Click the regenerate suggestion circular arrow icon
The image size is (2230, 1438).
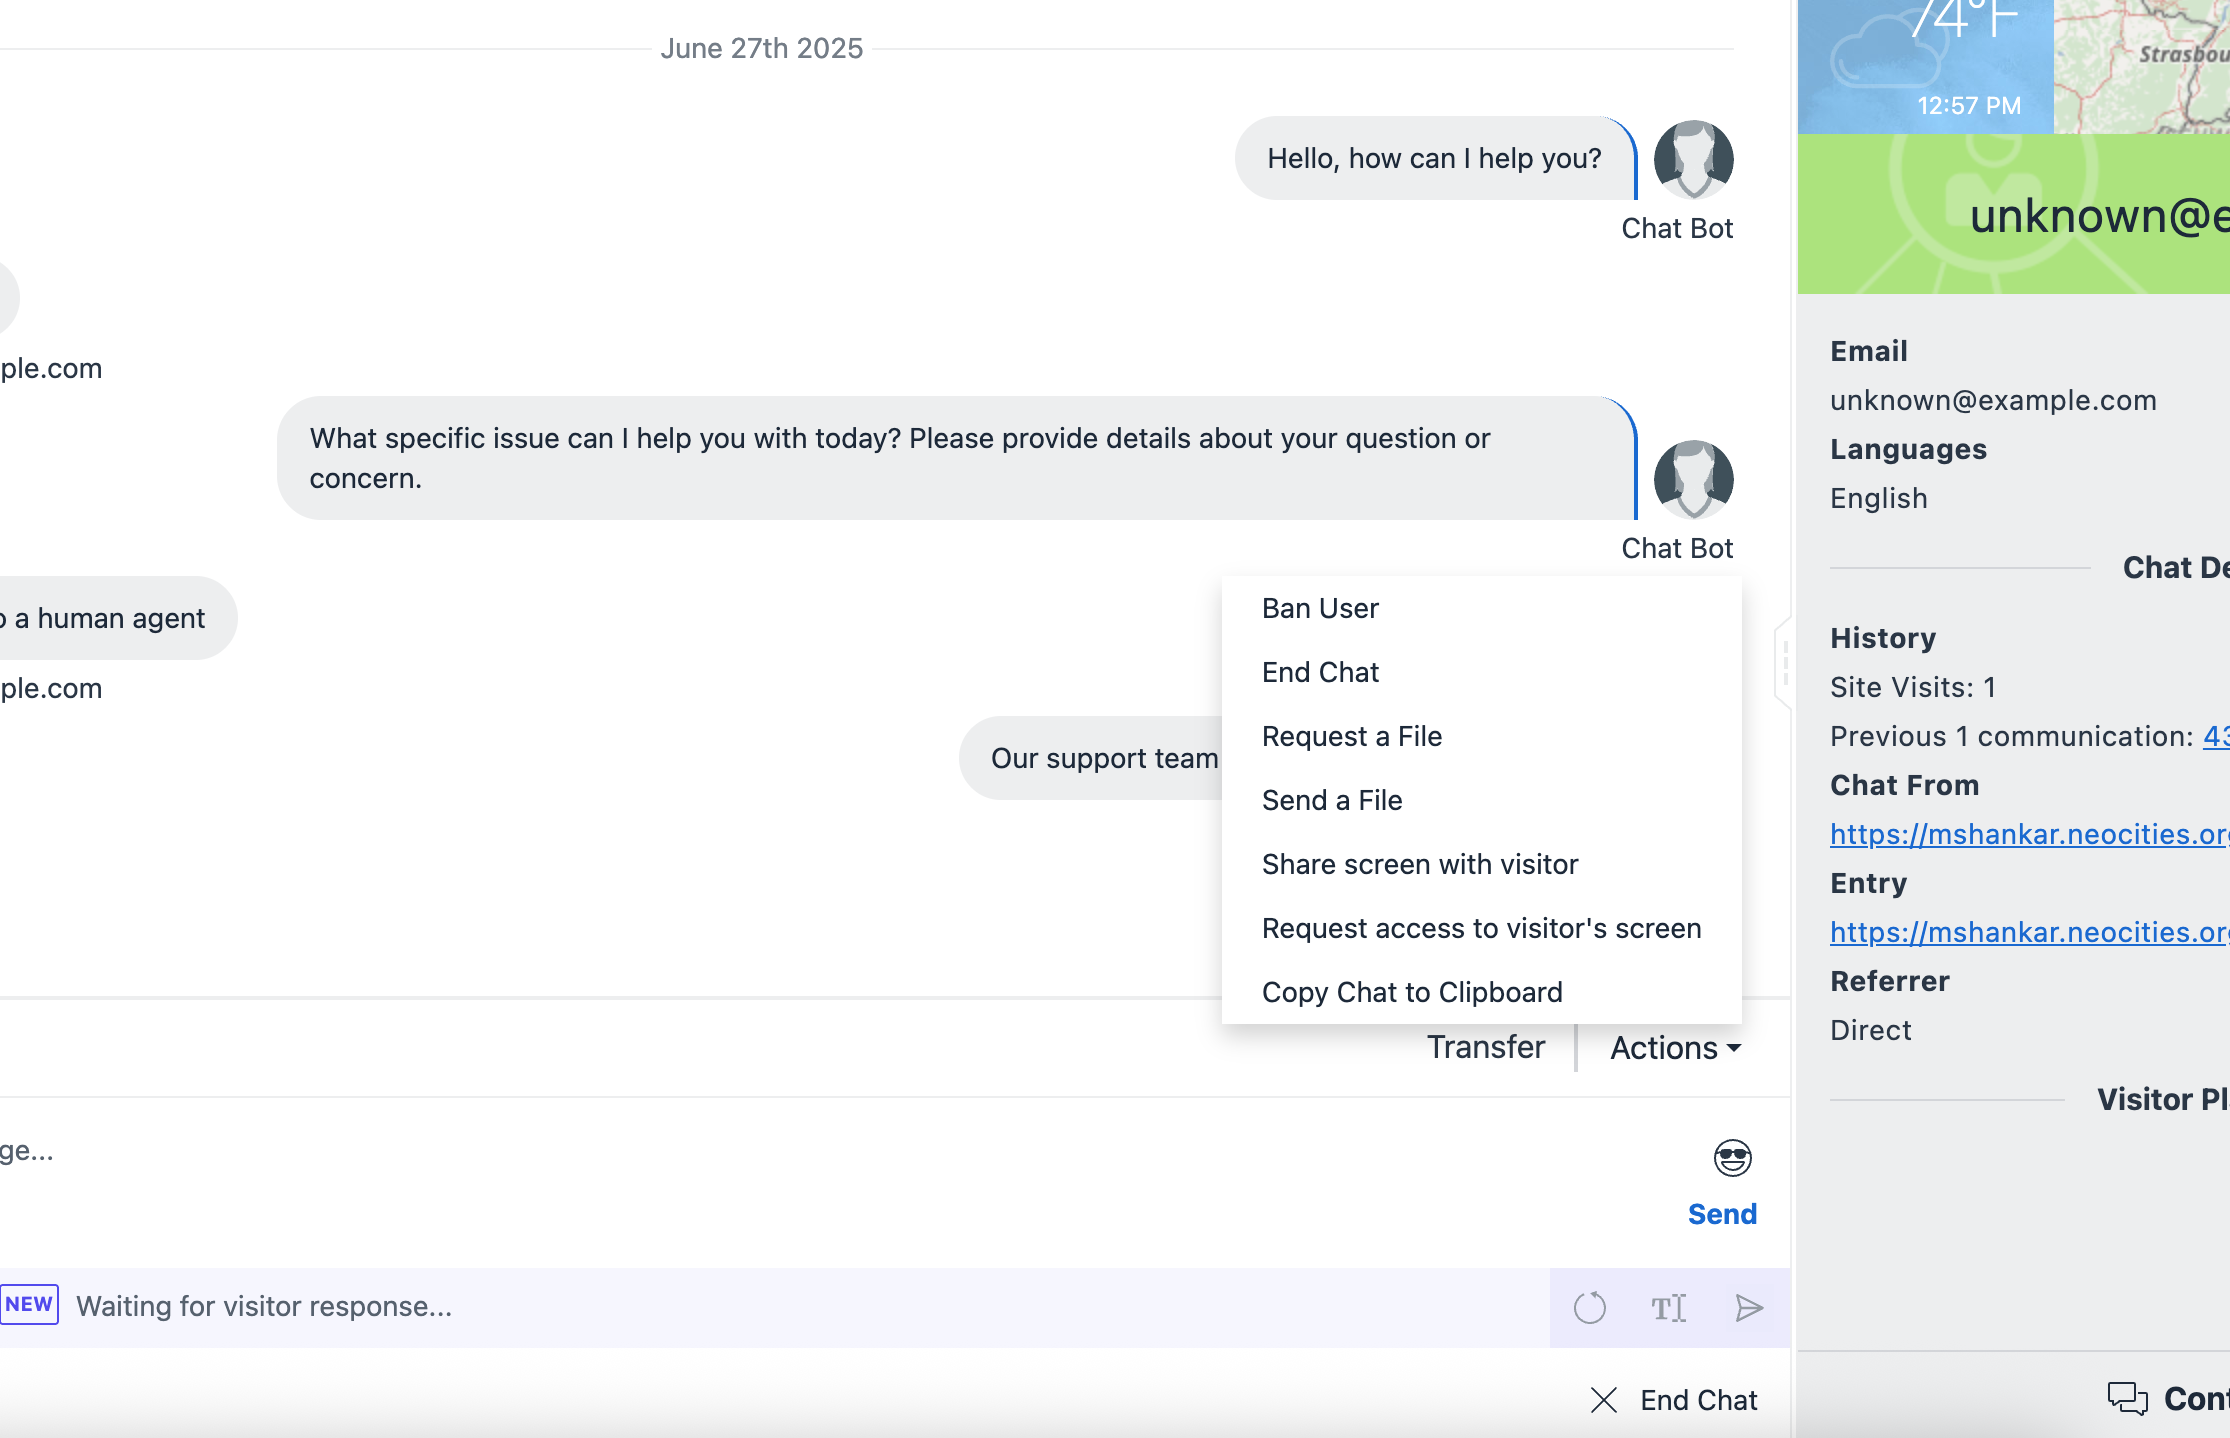(x=1589, y=1307)
